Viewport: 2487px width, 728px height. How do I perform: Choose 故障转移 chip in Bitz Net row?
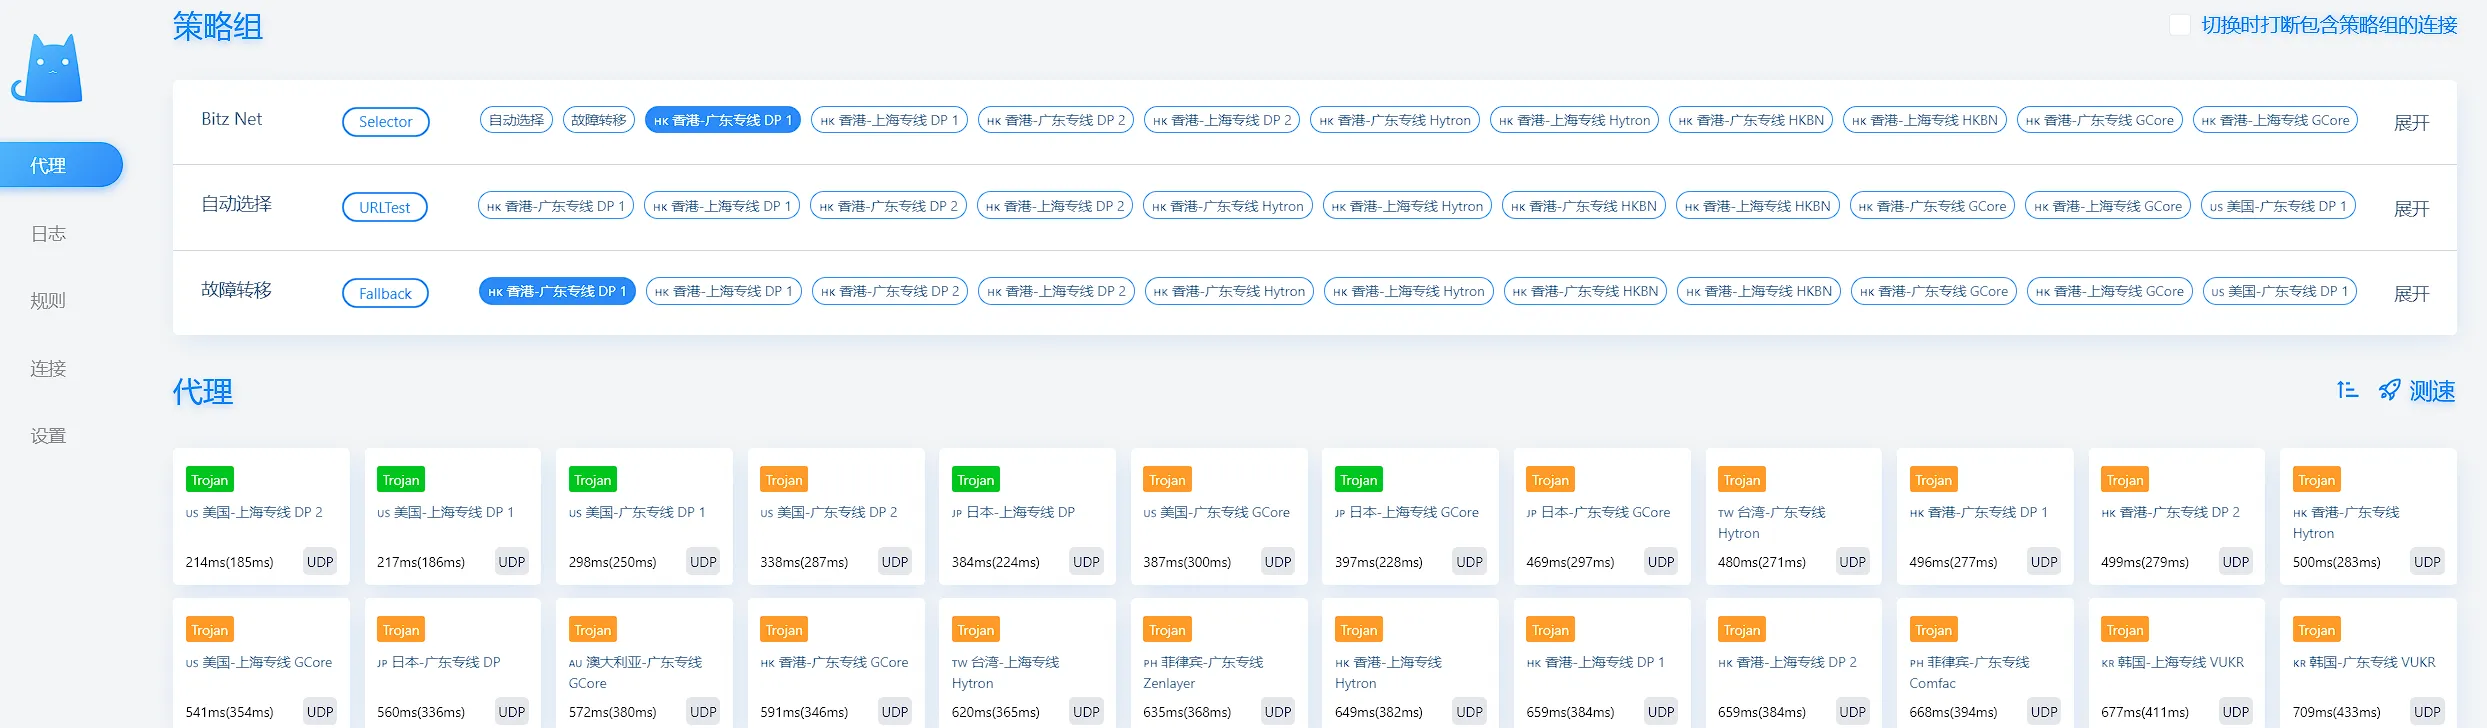pos(598,120)
